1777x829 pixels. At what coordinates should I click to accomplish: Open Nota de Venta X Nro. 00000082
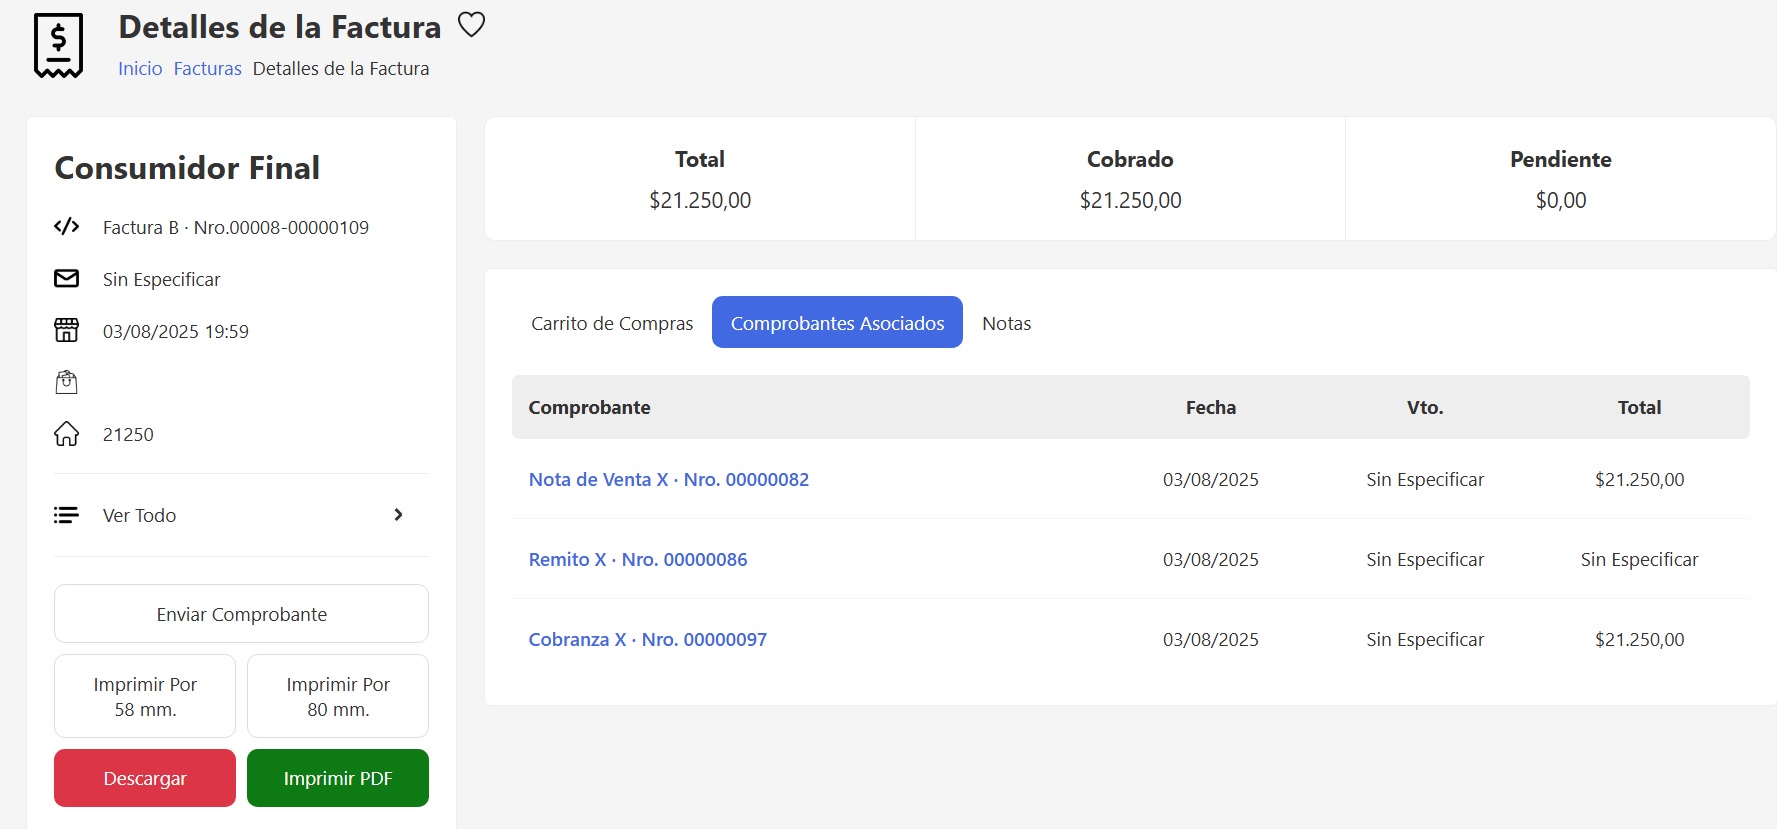click(668, 480)
